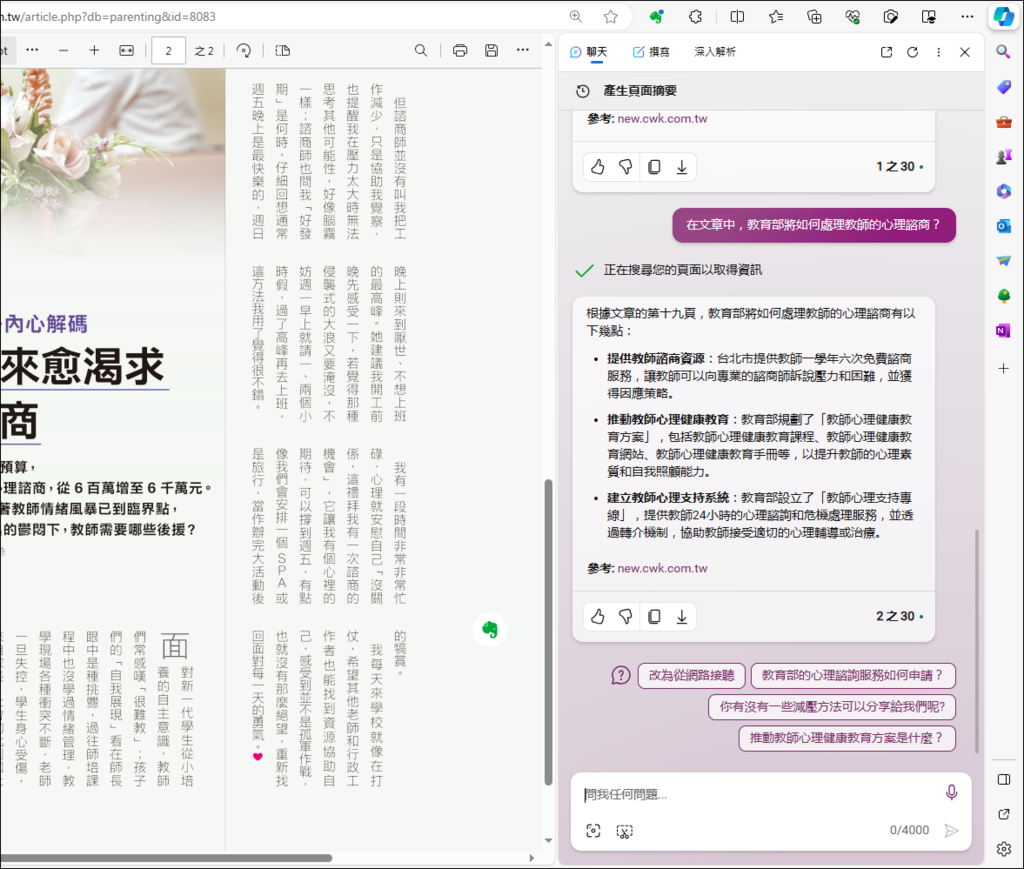Switch to the 撰寫 tab
Viewport: 1024px width, 869px height.
pyautogui.click(x=651, y=52)
